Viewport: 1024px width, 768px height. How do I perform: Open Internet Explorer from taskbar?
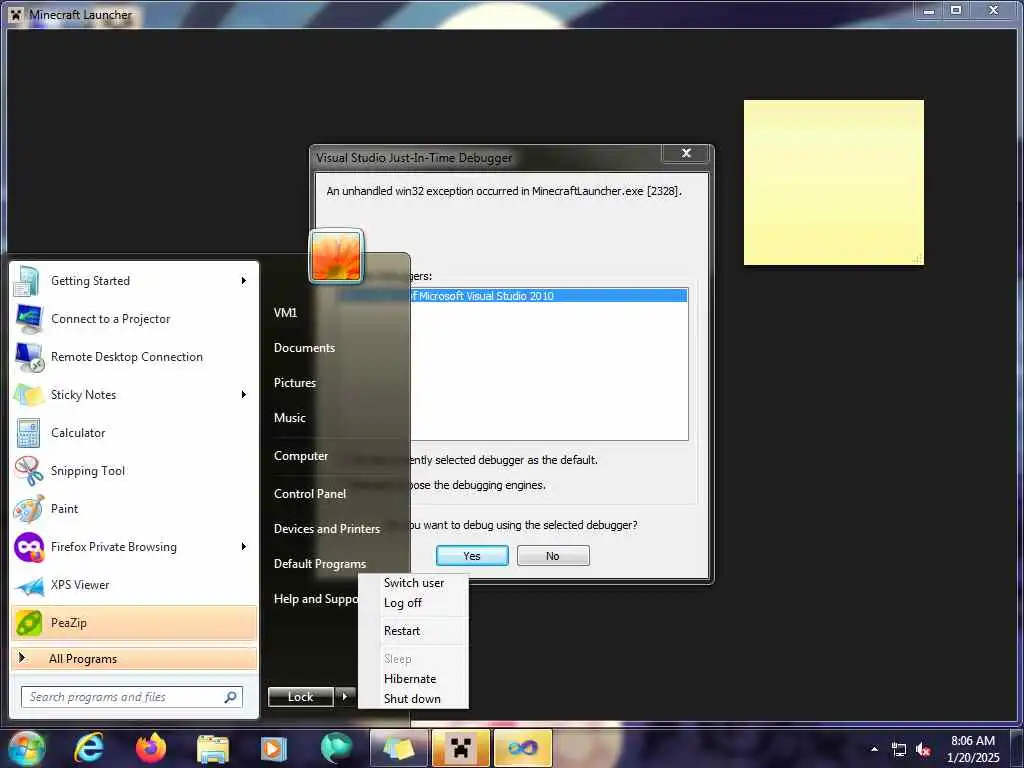point(89,748)
